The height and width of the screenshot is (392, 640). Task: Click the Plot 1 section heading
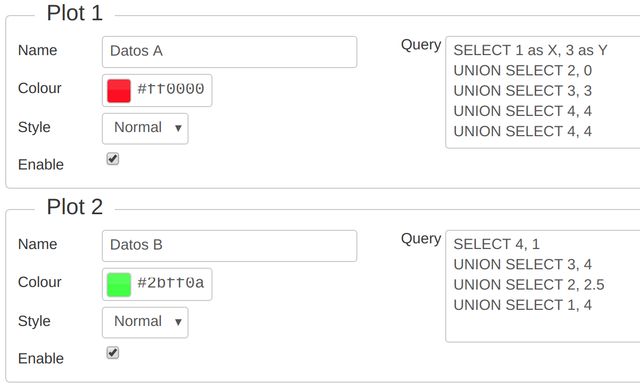75,13
